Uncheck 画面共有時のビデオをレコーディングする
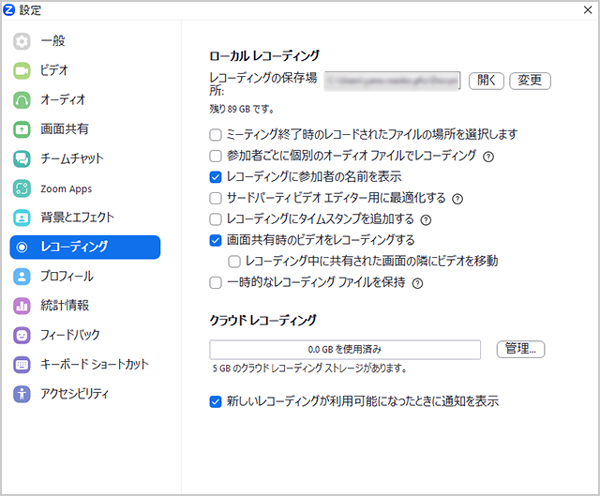 (215, 240)
